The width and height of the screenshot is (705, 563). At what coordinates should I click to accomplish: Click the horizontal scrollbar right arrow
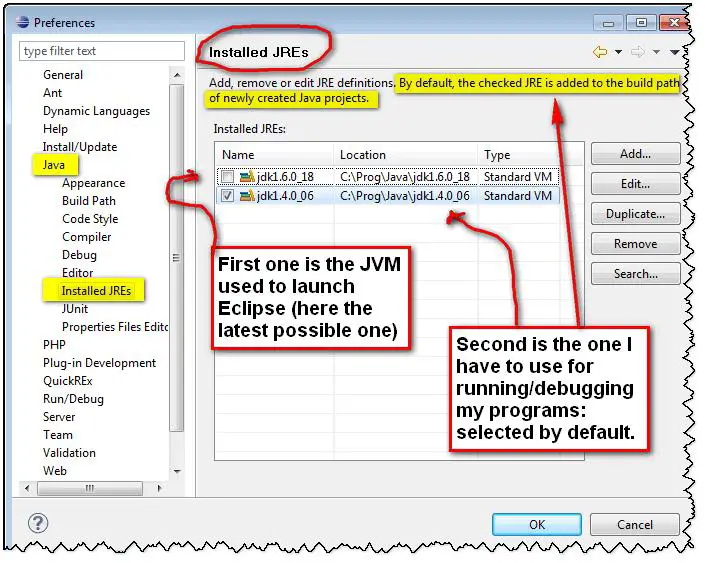159,488
